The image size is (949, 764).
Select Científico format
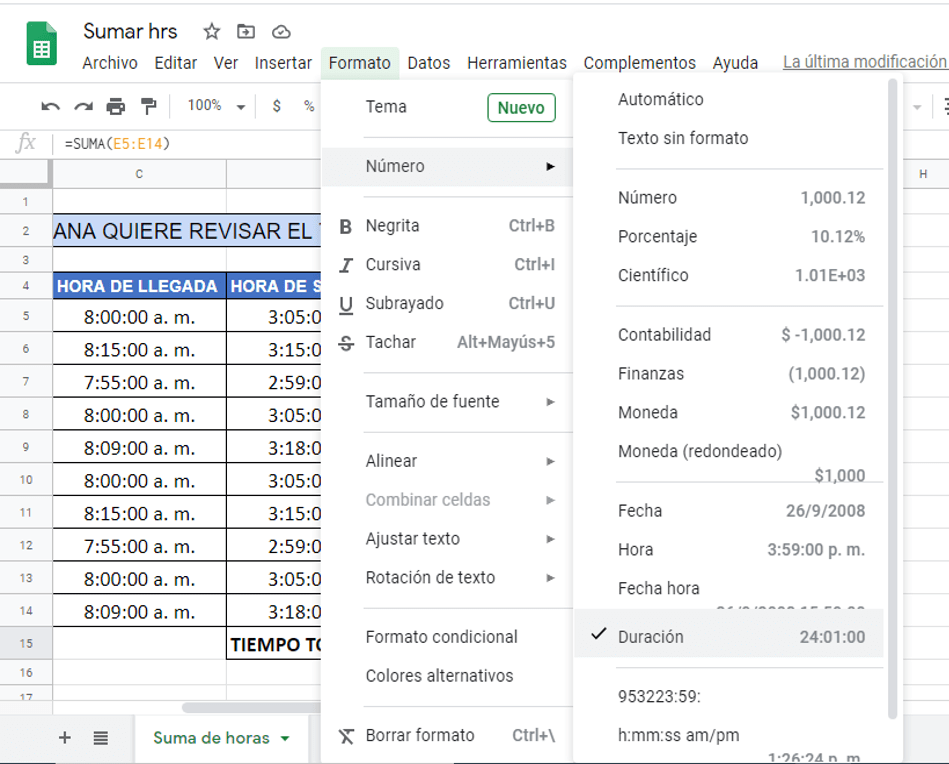[x=729, y=275]
